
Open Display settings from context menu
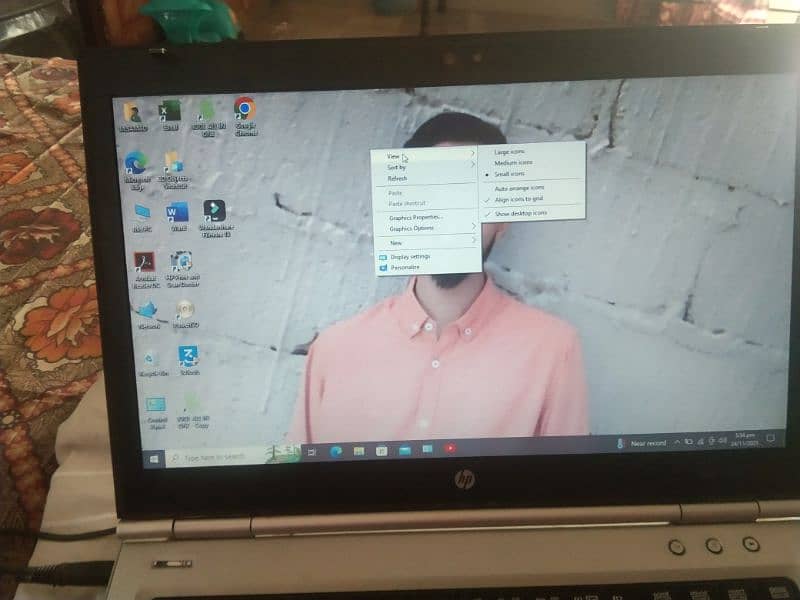tap(410, 256)
